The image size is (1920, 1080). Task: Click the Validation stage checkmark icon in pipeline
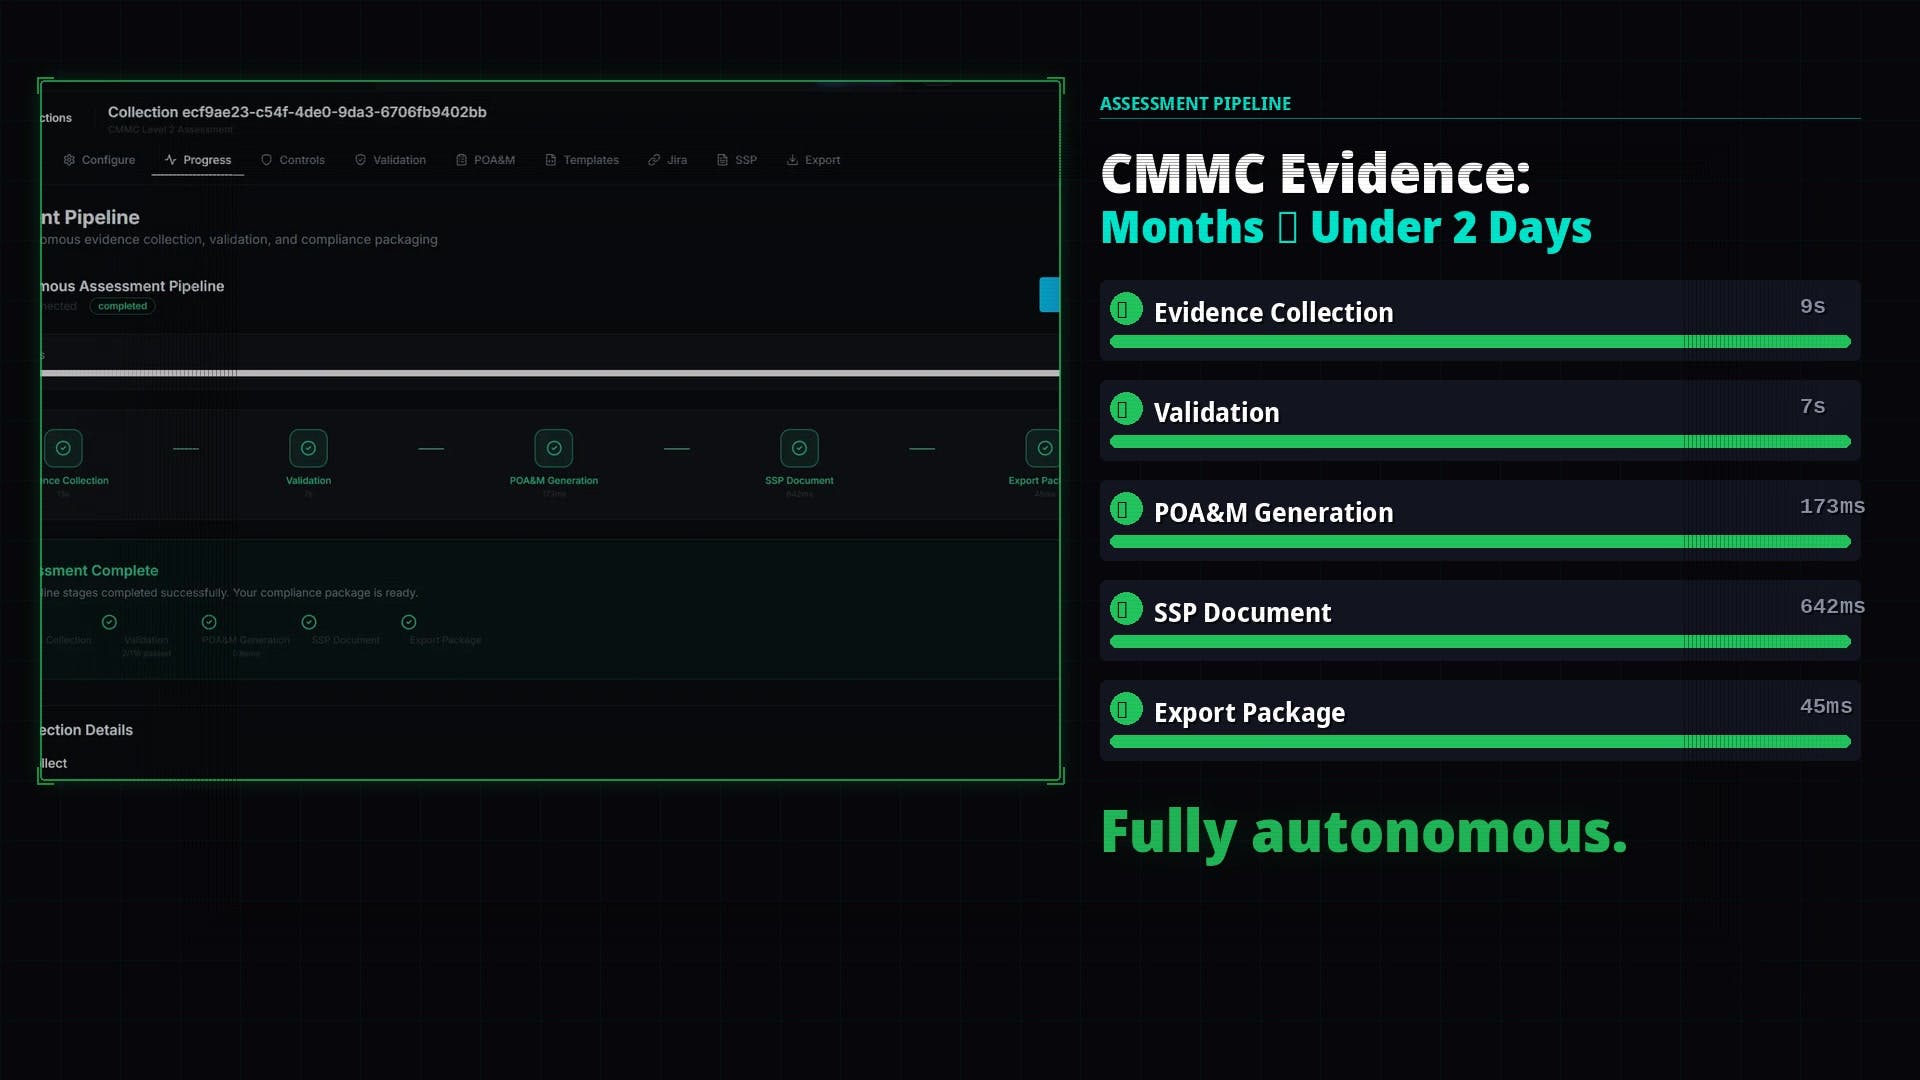(x=308, y=448)
